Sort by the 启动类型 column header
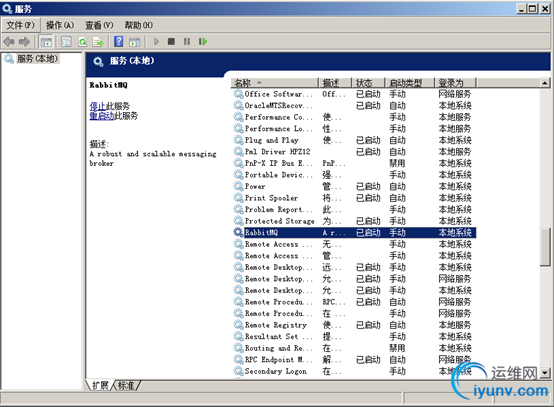This screenshot has width=554, height=407. coord(409,83)
